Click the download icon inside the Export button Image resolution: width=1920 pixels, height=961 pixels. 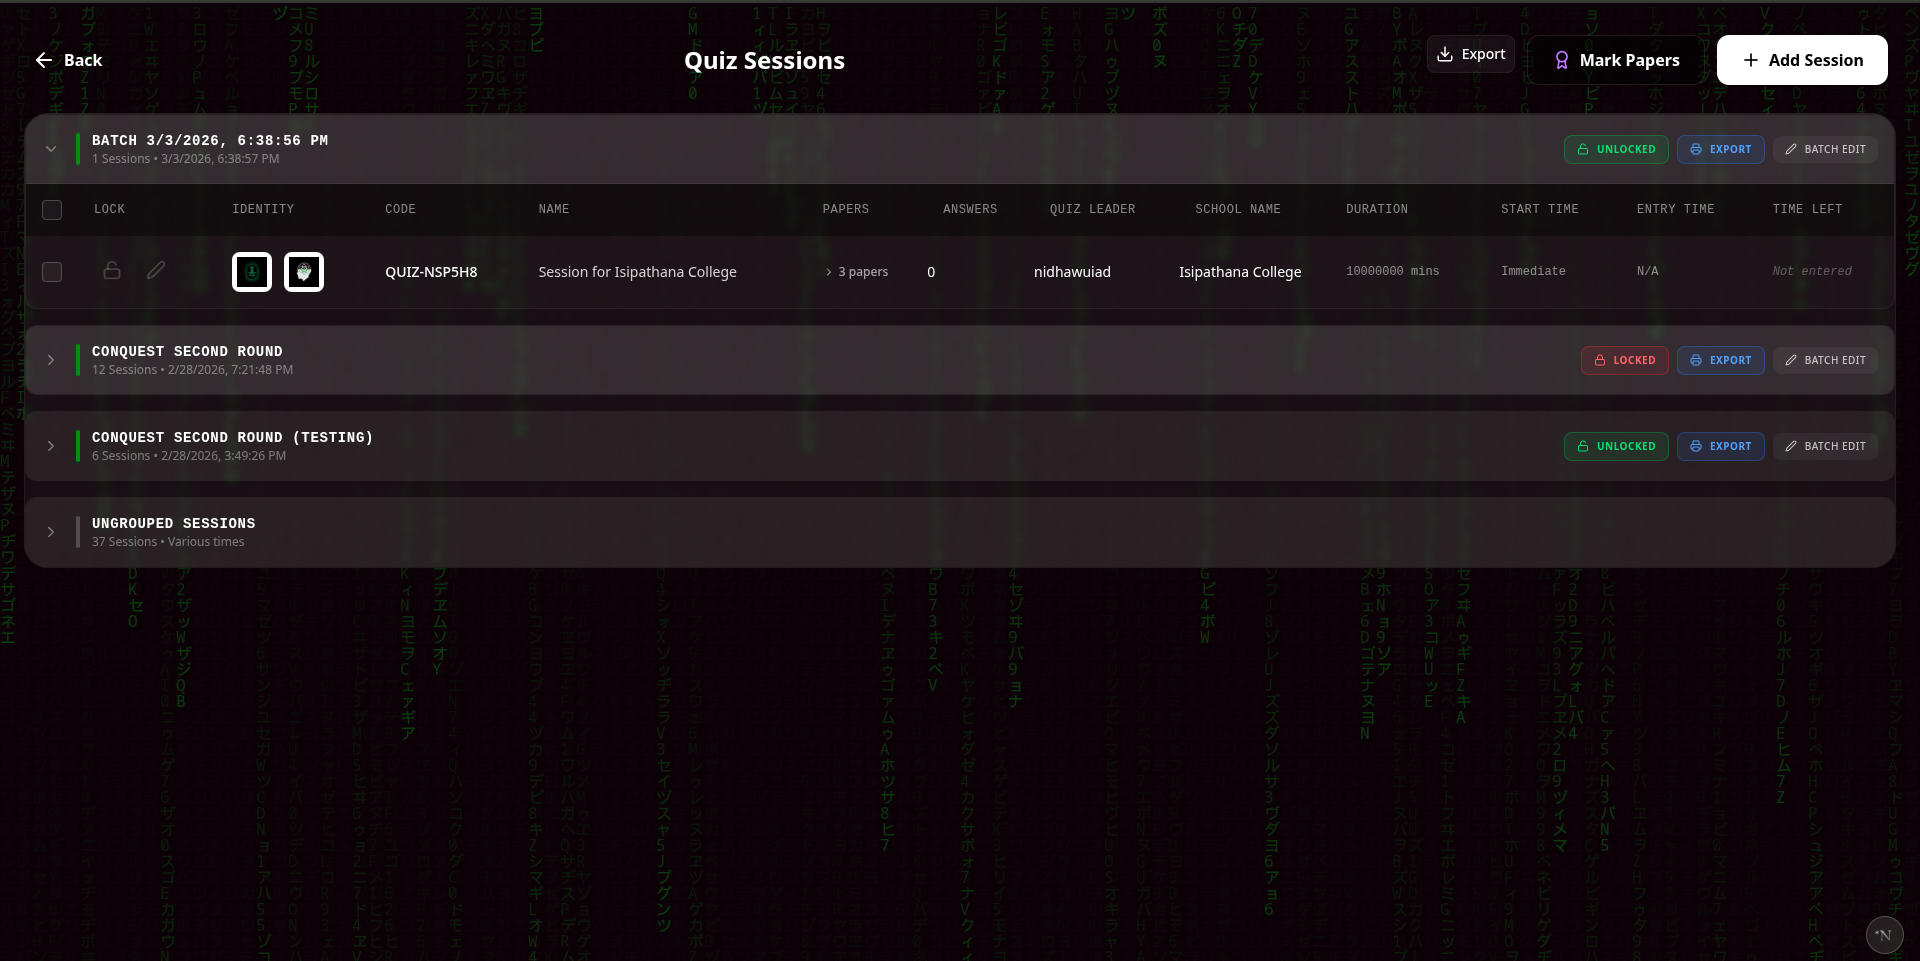coord(1447,53)
